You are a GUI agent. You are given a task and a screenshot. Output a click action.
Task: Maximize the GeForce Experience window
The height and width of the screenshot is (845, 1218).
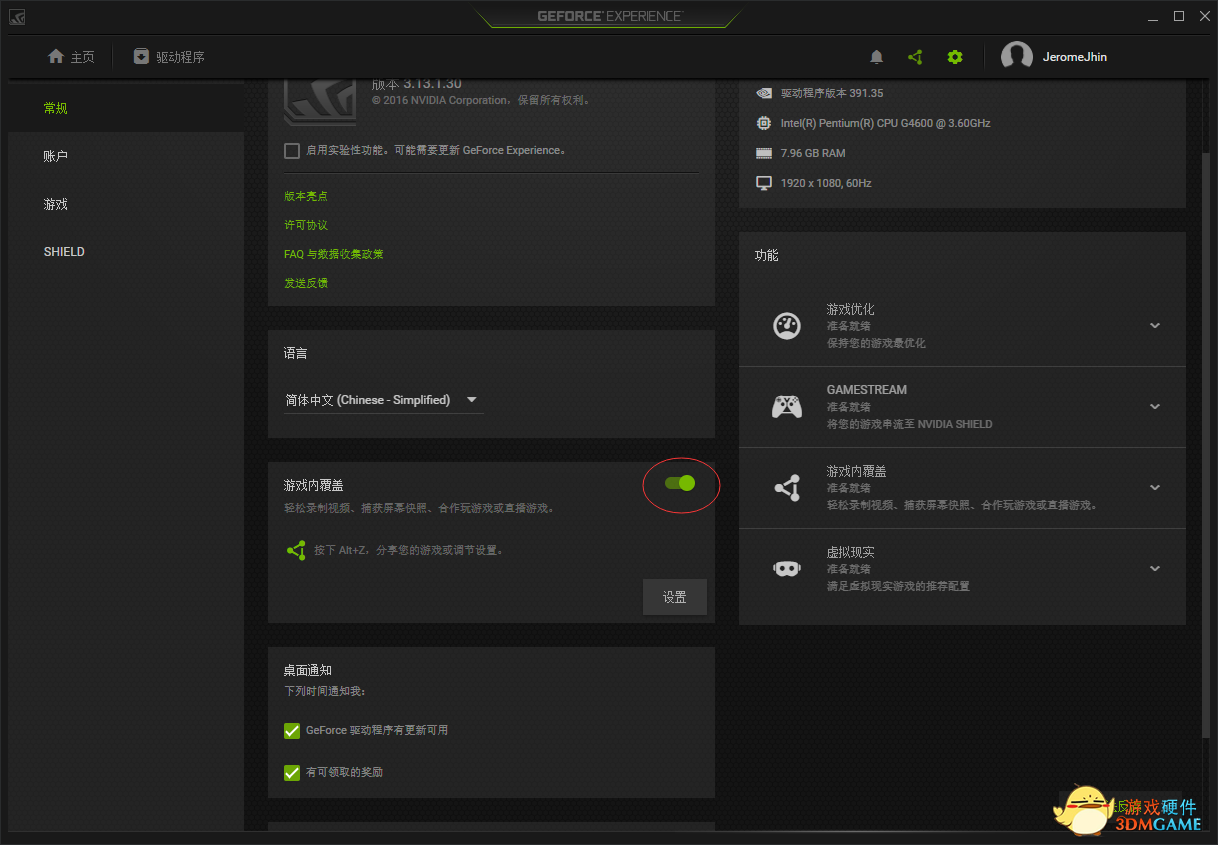pos(1179,16)
